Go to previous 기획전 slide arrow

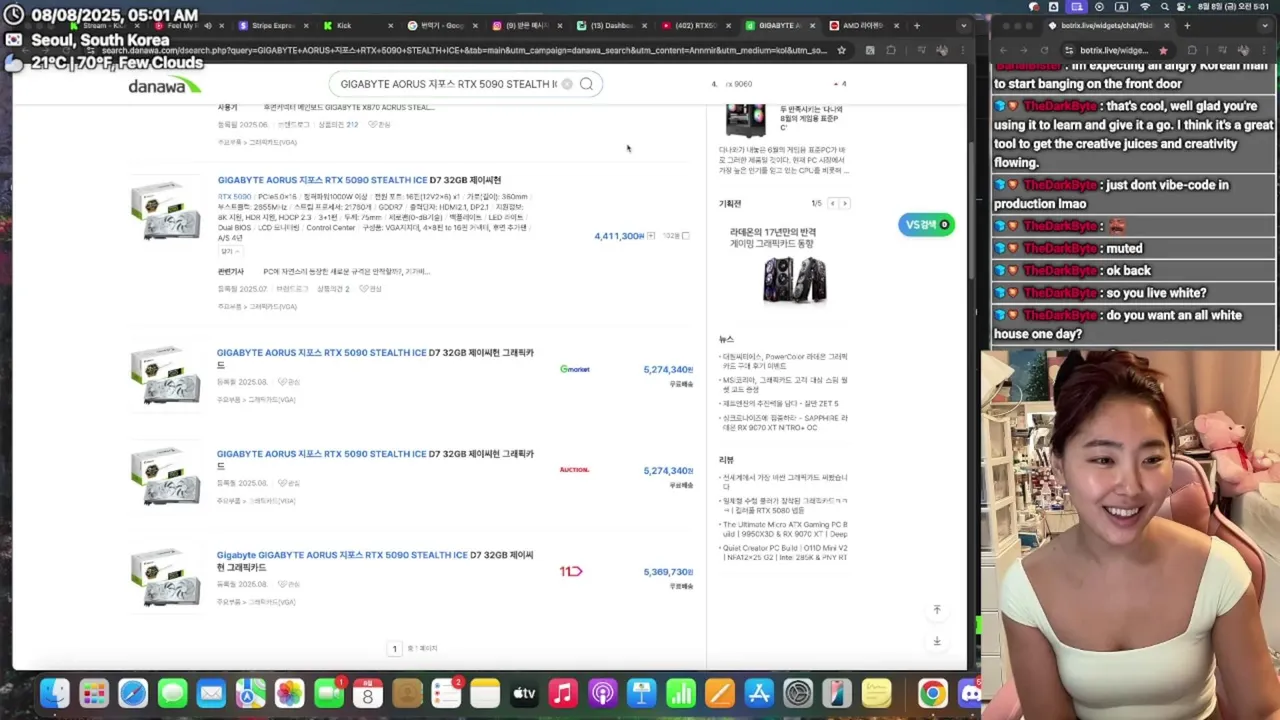pos(832,203)
